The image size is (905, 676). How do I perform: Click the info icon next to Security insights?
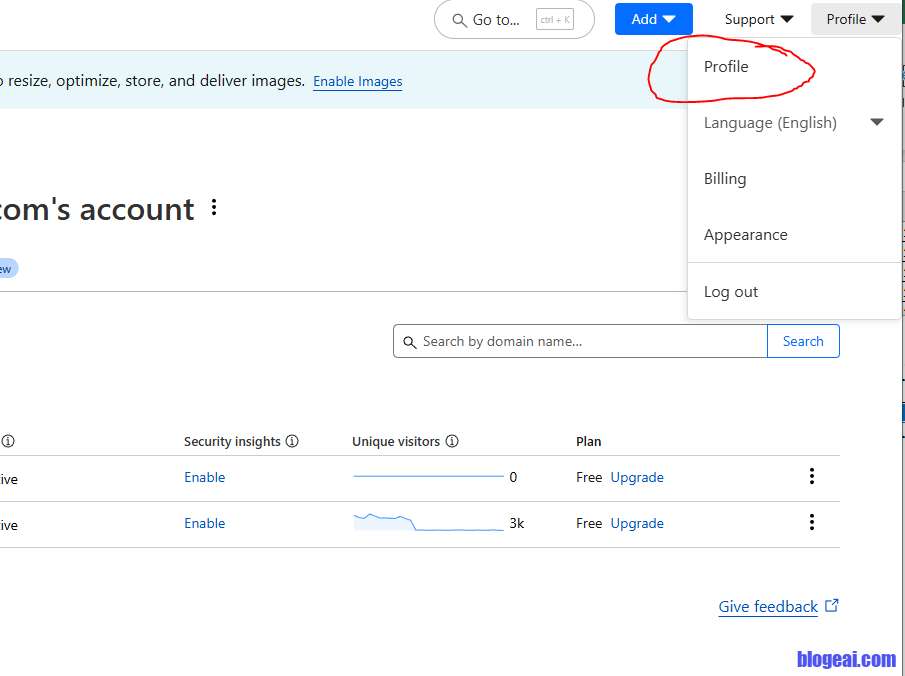(292, 441)
